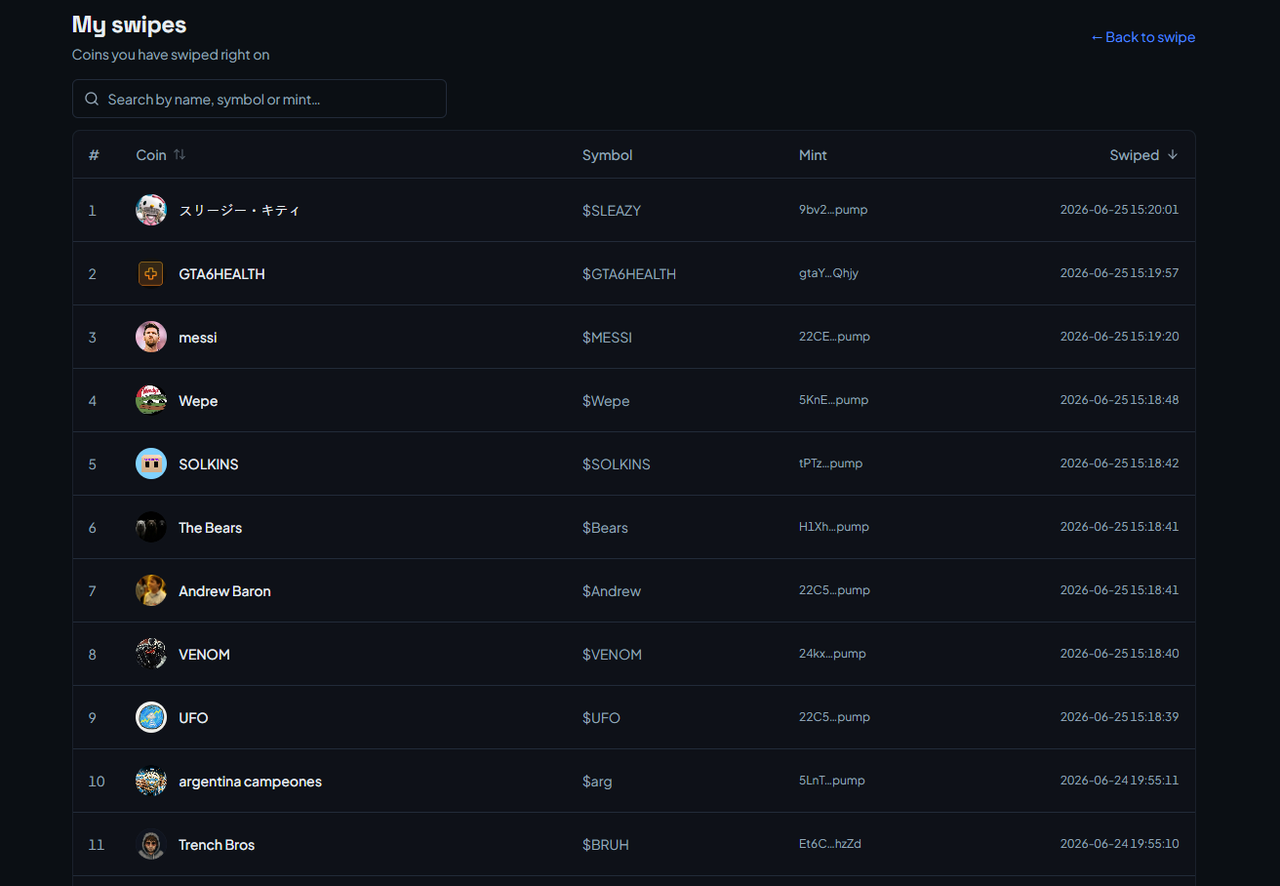Click mint address 22CE...pump
Viewport: 1280px width, 886px height.
pyautogui.click(x=834, y=336)
